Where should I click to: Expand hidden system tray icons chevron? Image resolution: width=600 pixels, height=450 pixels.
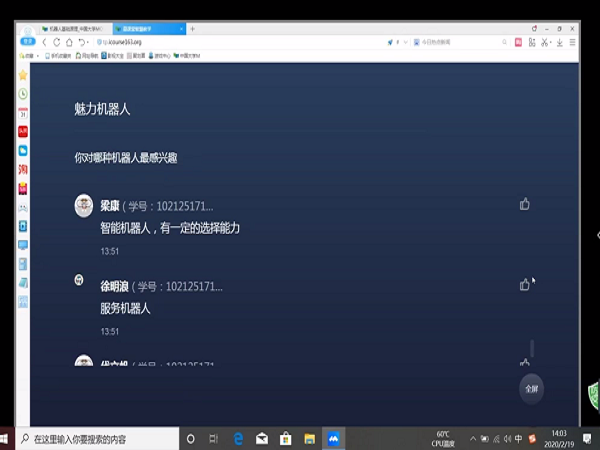(x=473, y=439)
